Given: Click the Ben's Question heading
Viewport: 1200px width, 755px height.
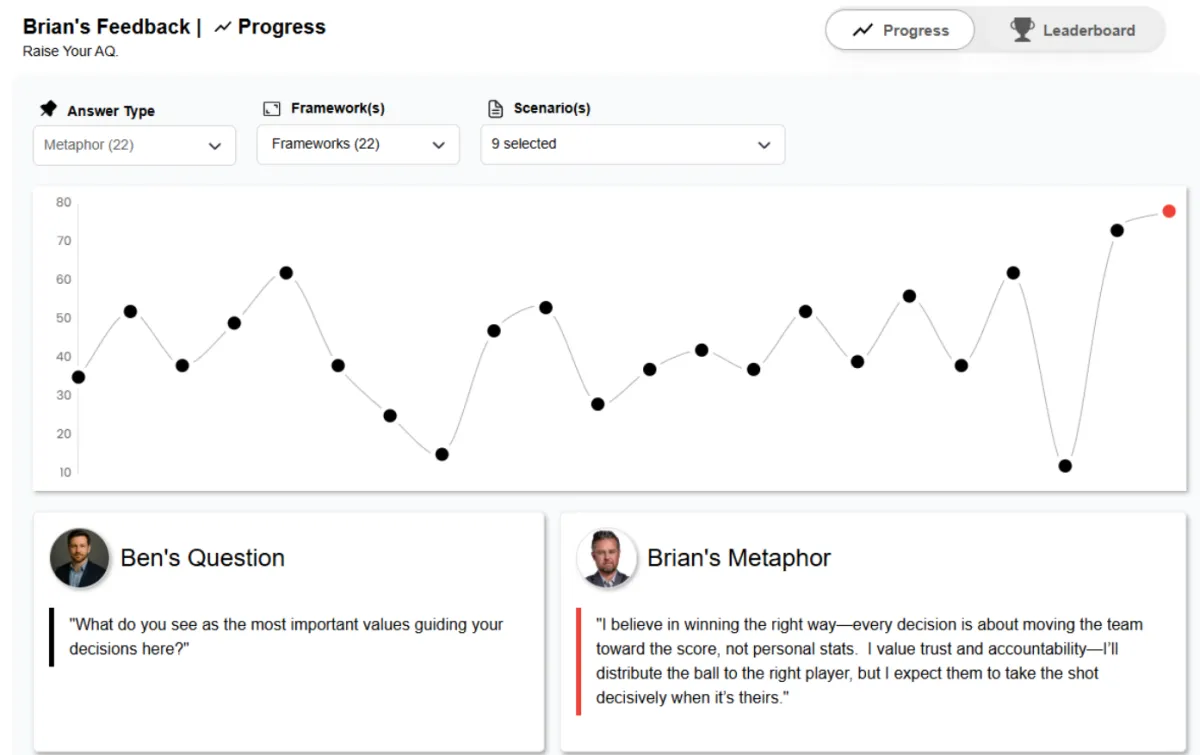Looking at the screenshot, I should pos(202,558).
